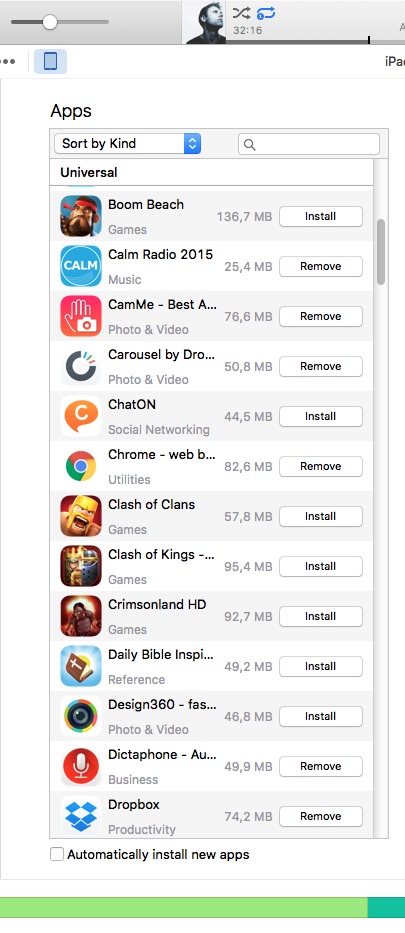The image size is (405, 933).
Task: Click the apps search field
Action: pos(309,144)
